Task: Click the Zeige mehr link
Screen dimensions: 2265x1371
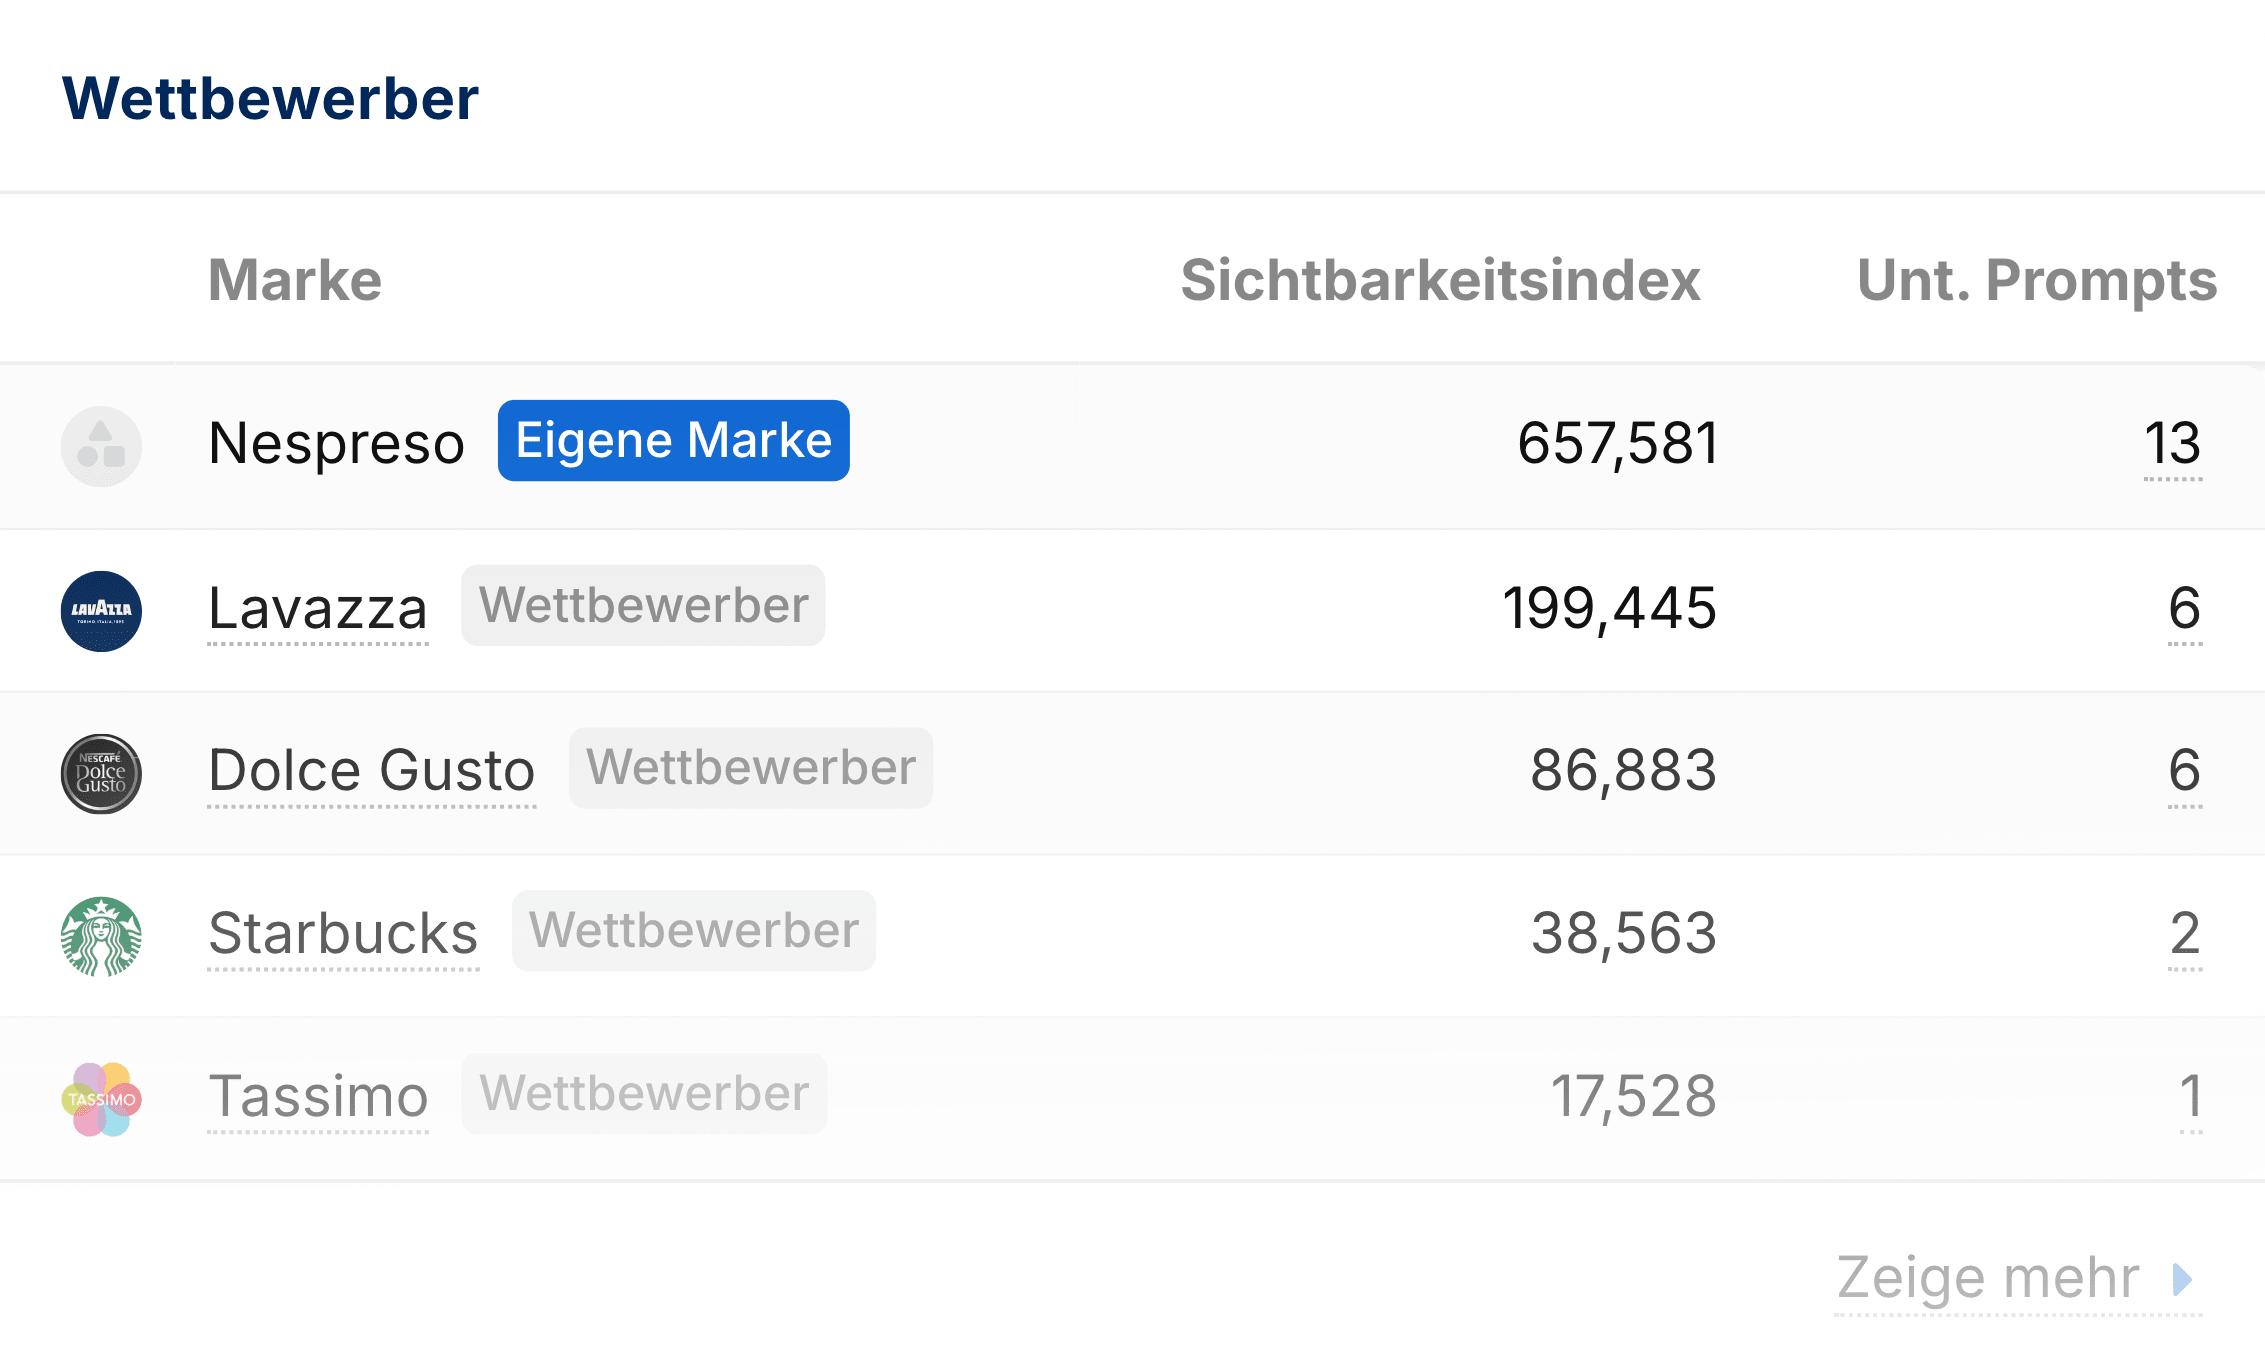Action: (1987, 1279)
